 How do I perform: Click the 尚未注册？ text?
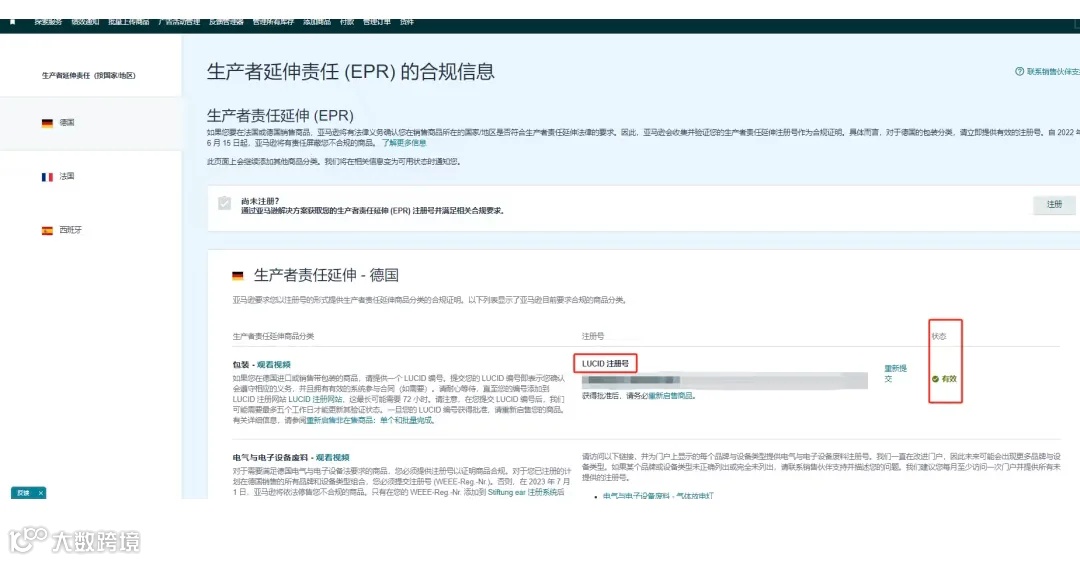260,201
